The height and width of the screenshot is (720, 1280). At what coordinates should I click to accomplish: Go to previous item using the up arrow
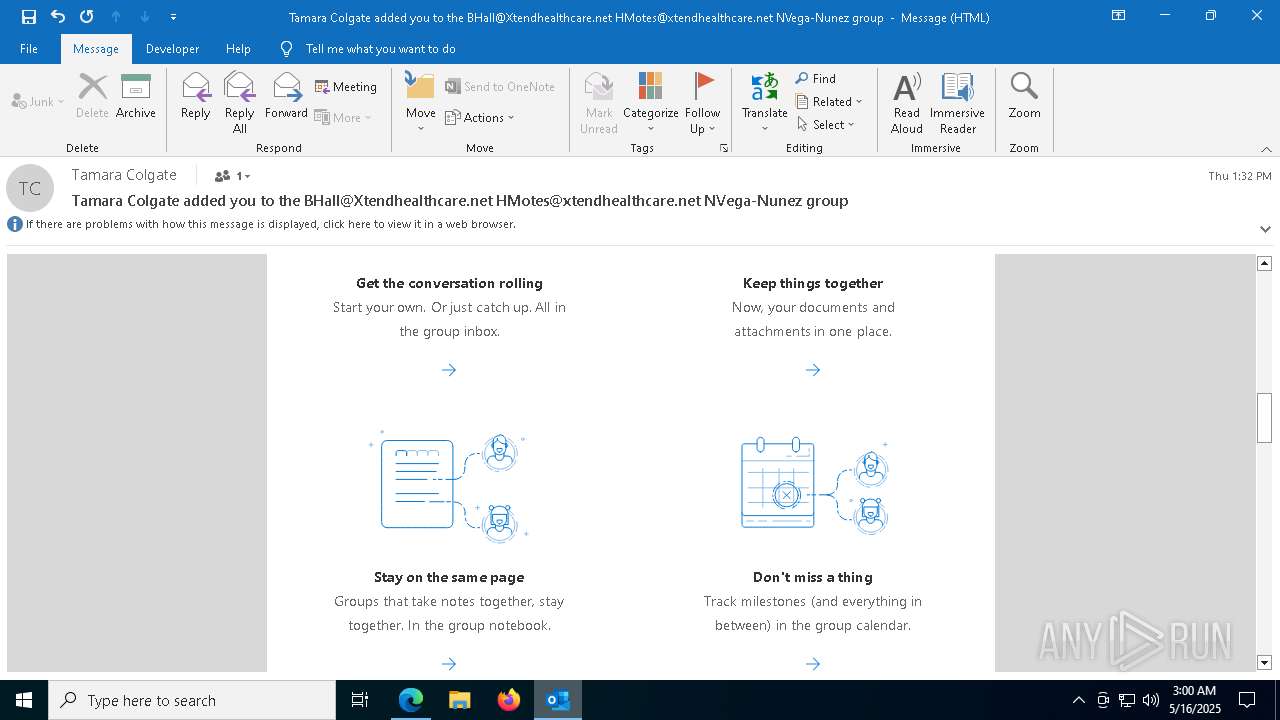tap(116, 17)
